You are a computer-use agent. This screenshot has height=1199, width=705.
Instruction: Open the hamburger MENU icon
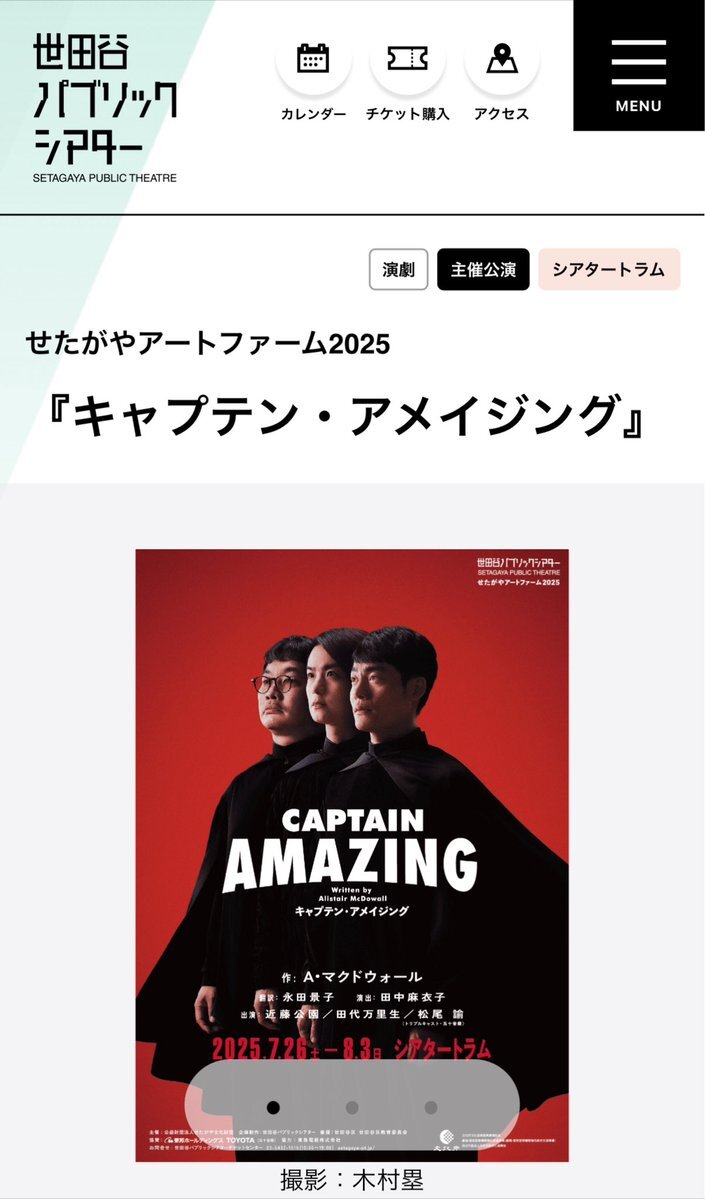pos(638,62)
